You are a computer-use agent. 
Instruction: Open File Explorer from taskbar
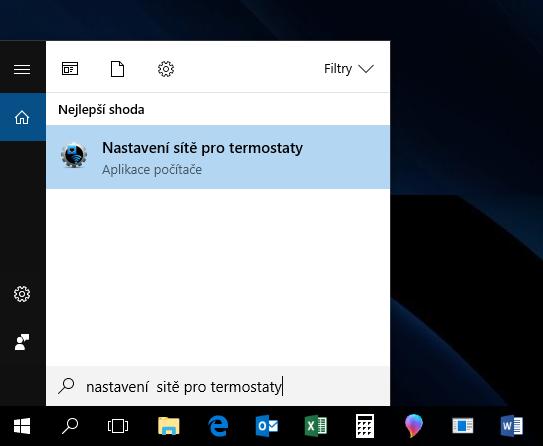(x=169, y=426)
